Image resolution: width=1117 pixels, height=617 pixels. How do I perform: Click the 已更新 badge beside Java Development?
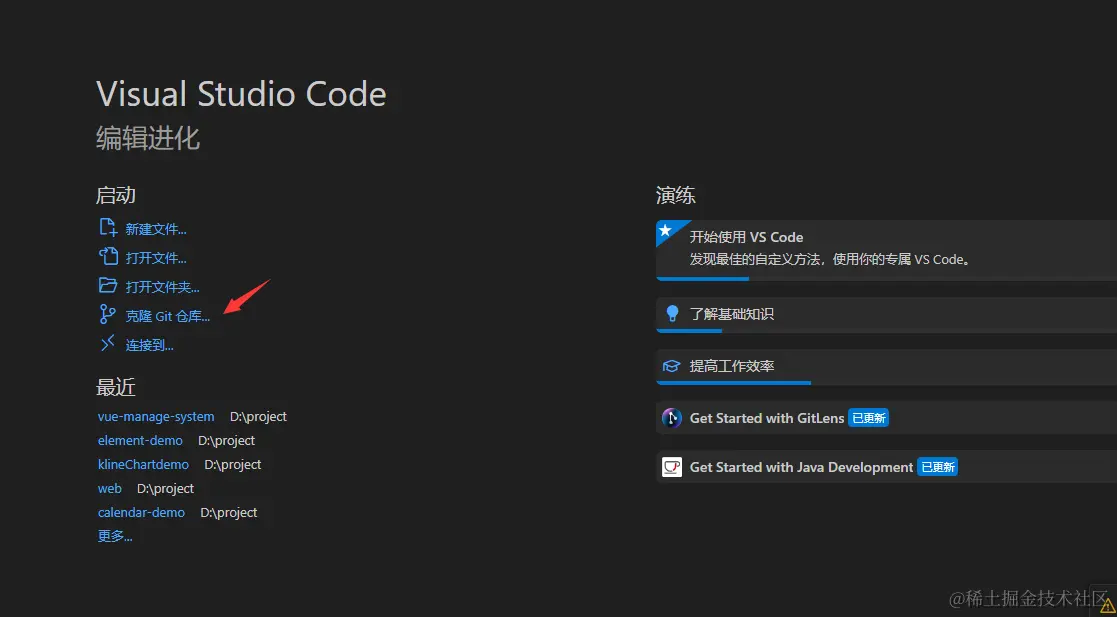tap(937, 467)
